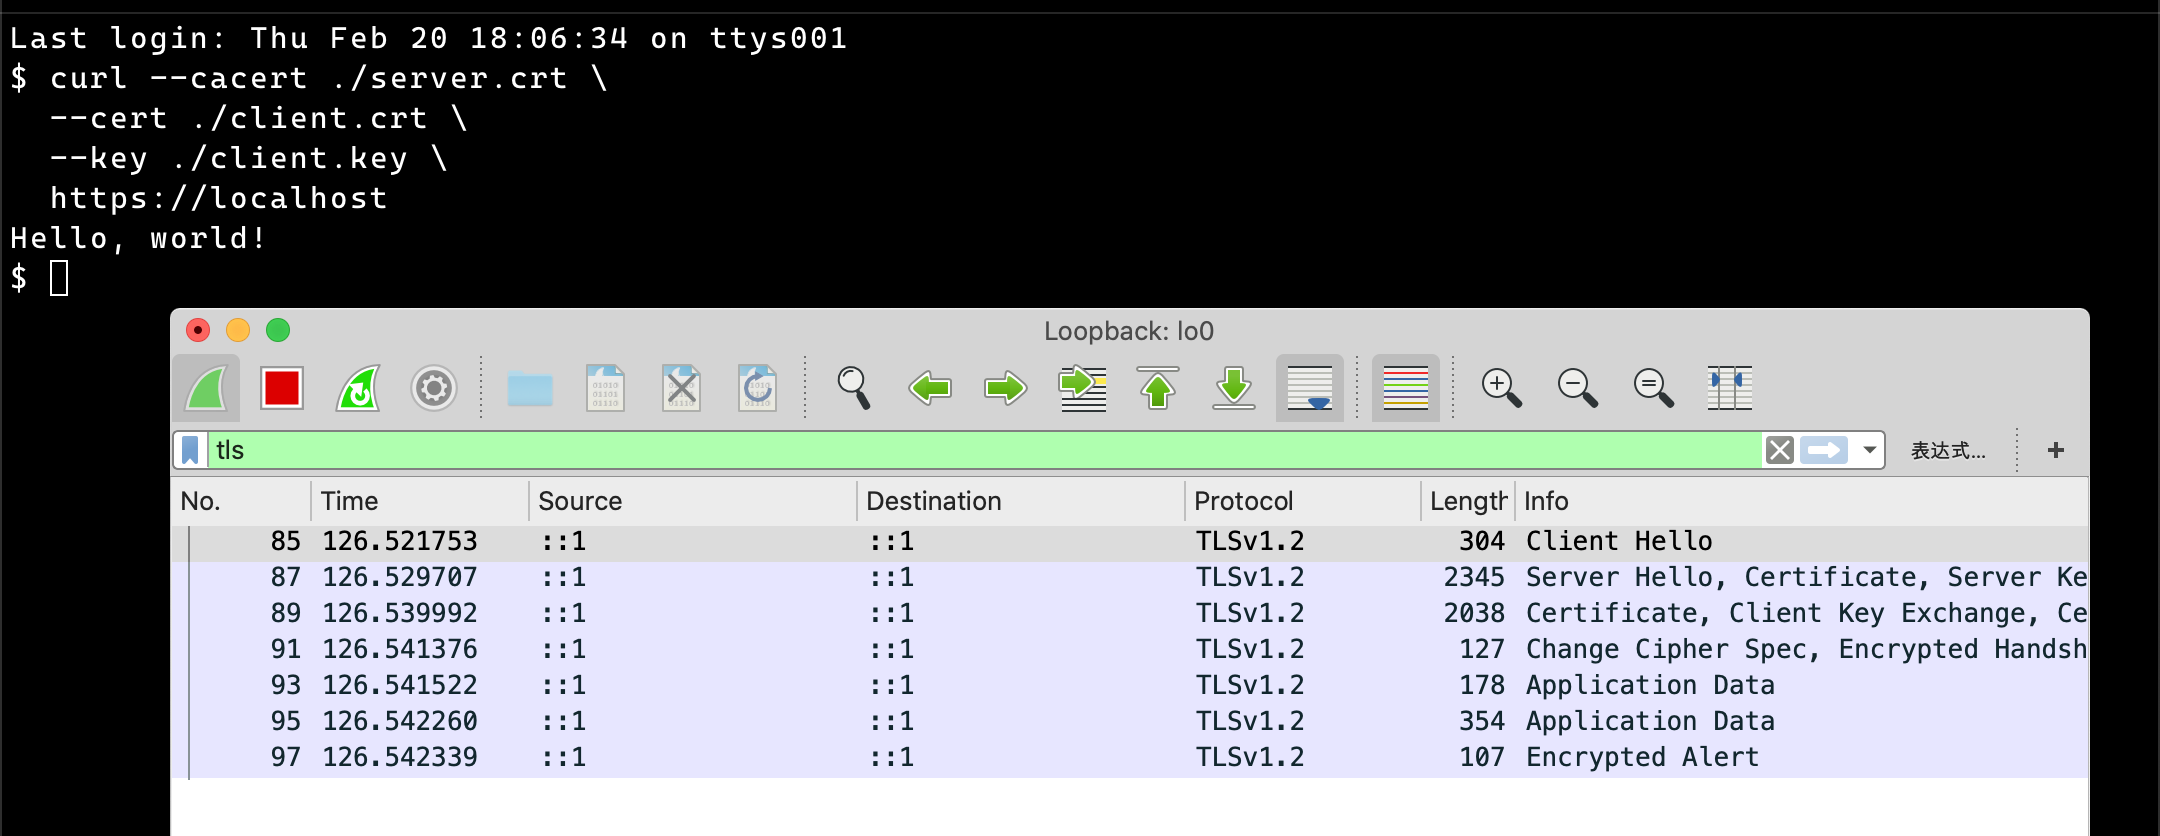2160x836 pixels.
Task: Select packet 93 Application Data row
Action: (x=1130, y=685)
